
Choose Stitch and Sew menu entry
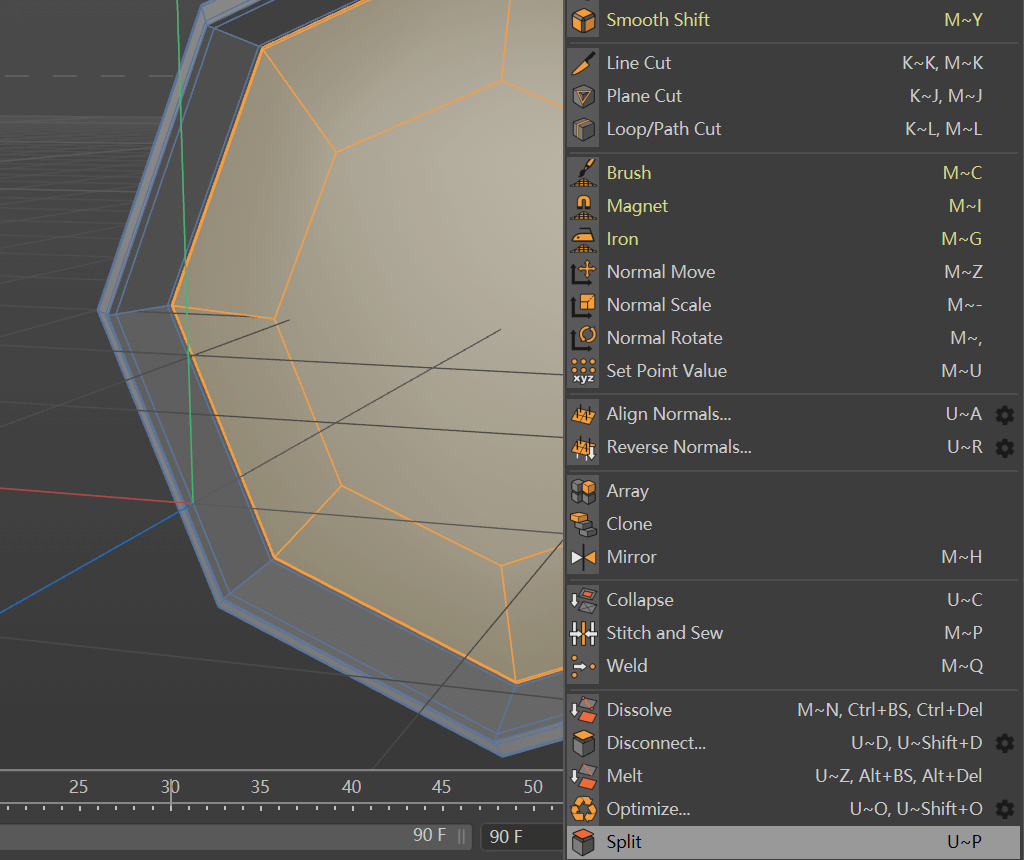click(x=793, y=633)
